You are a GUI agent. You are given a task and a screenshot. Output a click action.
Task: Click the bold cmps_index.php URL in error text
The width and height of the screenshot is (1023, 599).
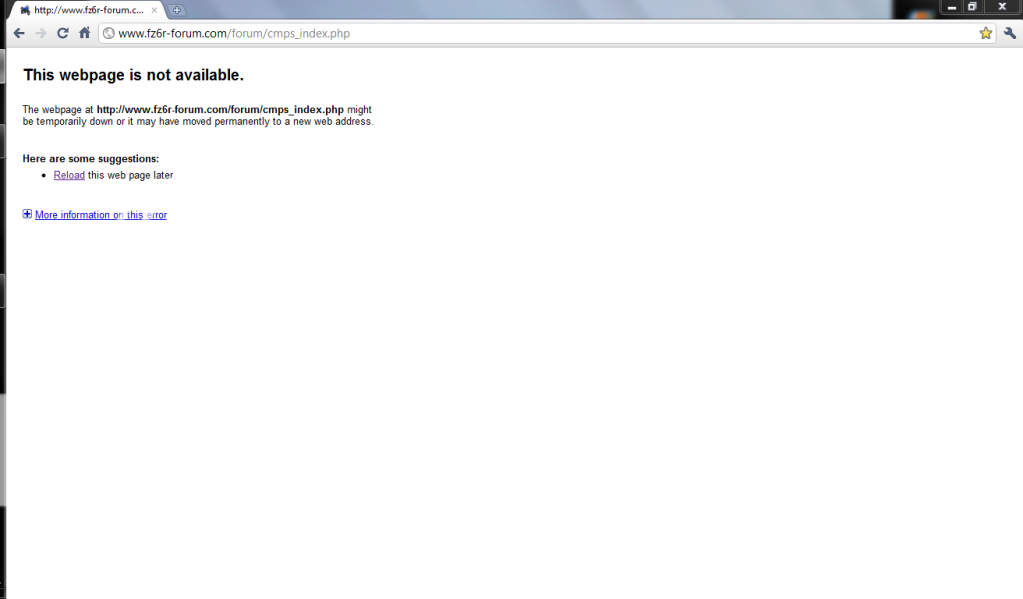pos(220,109)
